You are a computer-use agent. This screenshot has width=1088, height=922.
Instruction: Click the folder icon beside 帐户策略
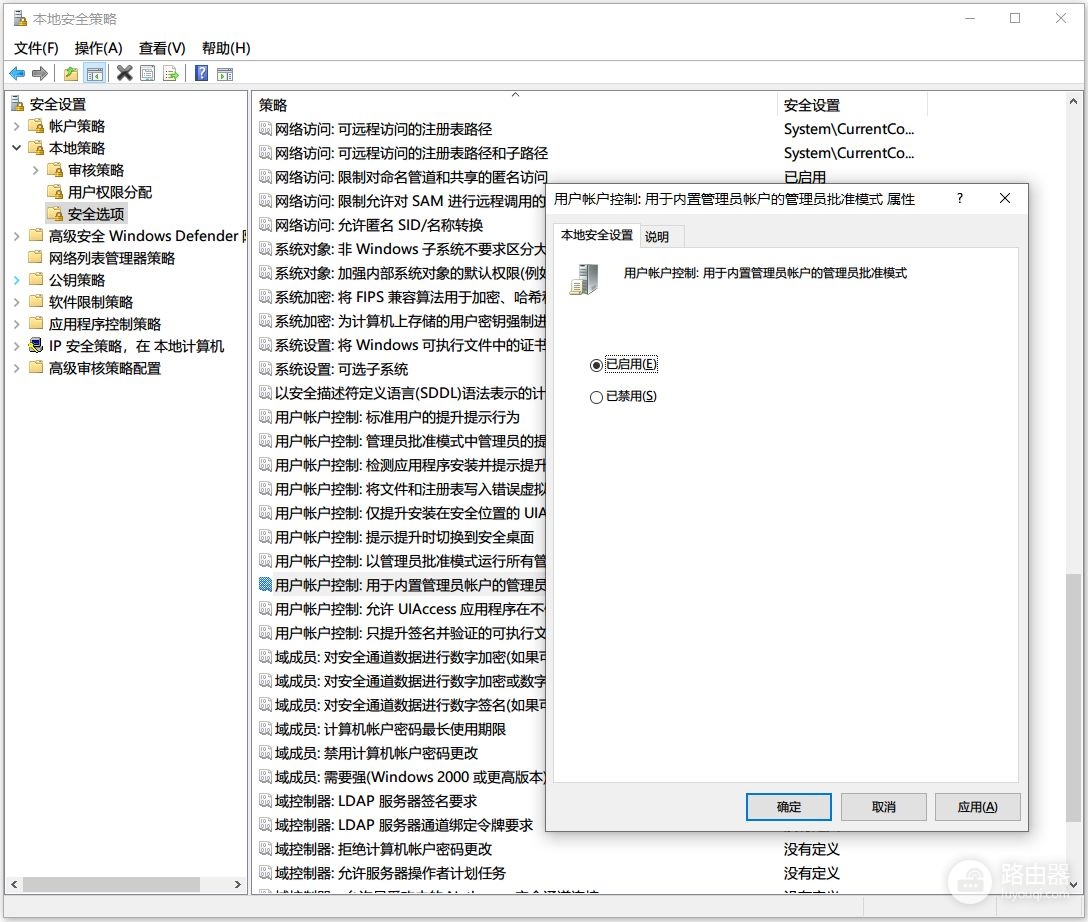tap(36, 126)
